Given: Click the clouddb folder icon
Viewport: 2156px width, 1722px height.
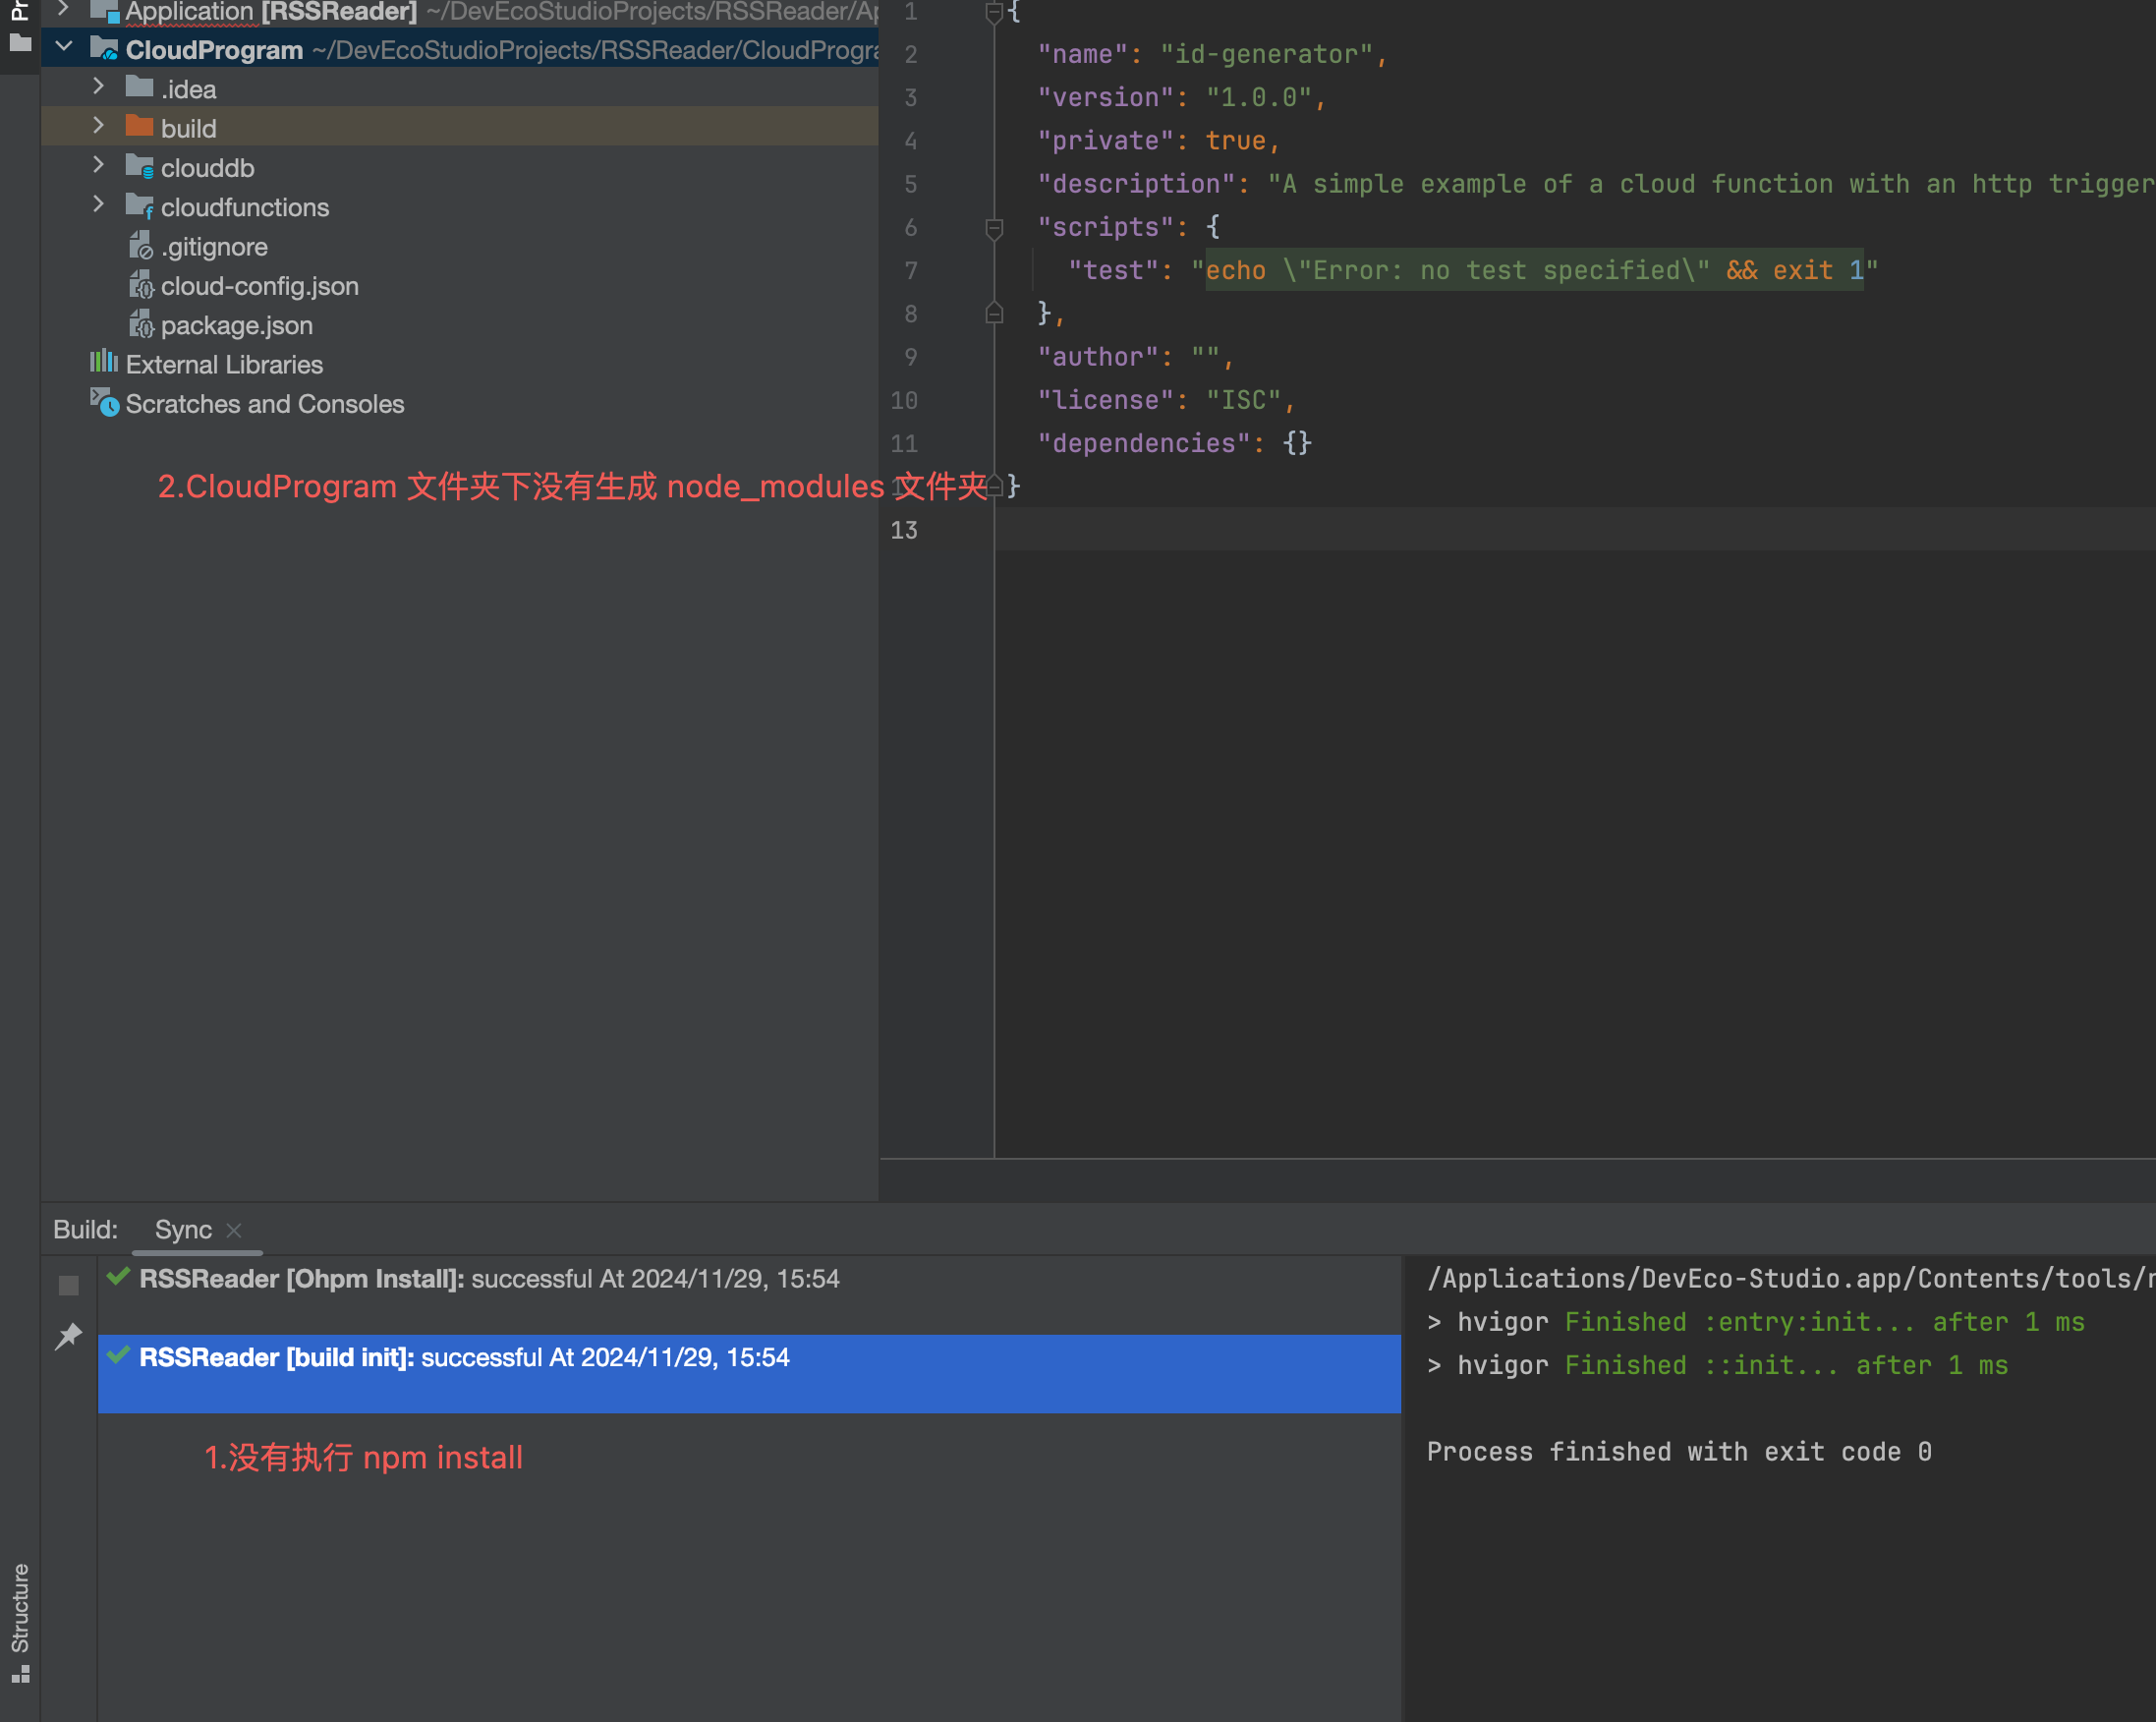Looking at the screenshot, I should click(x=139, y=167).
